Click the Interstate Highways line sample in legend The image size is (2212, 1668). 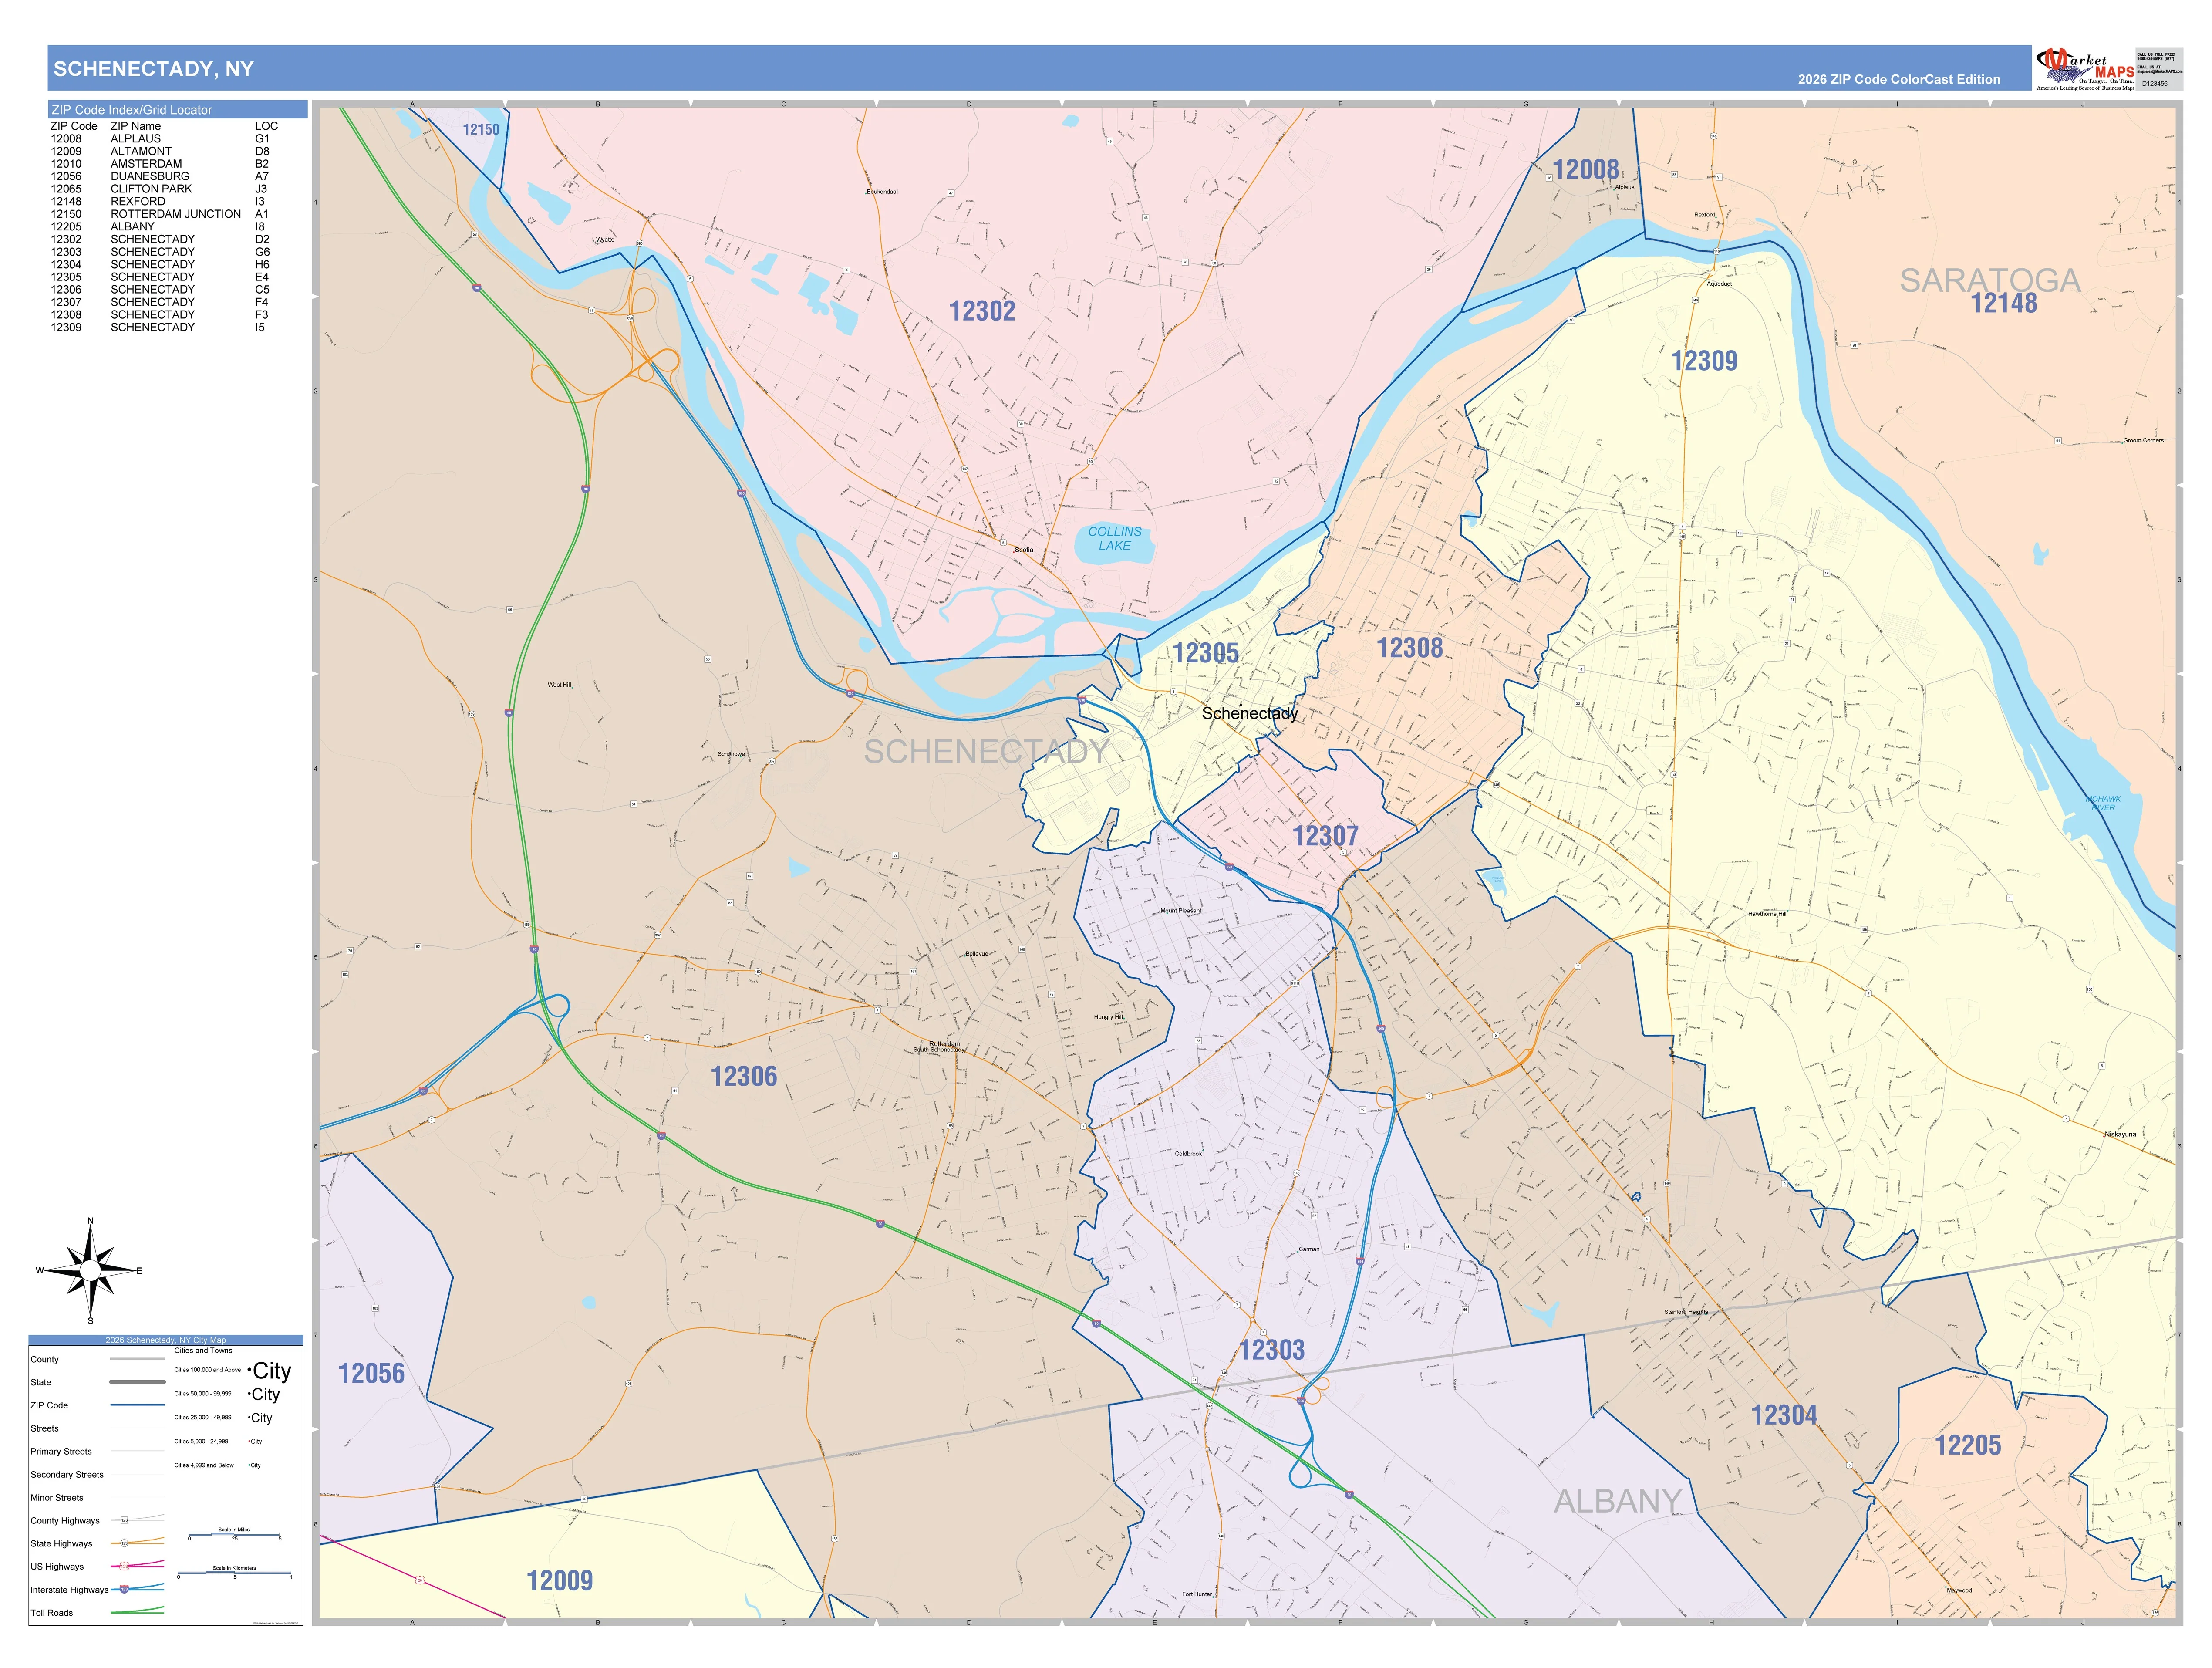point(137,1589)
